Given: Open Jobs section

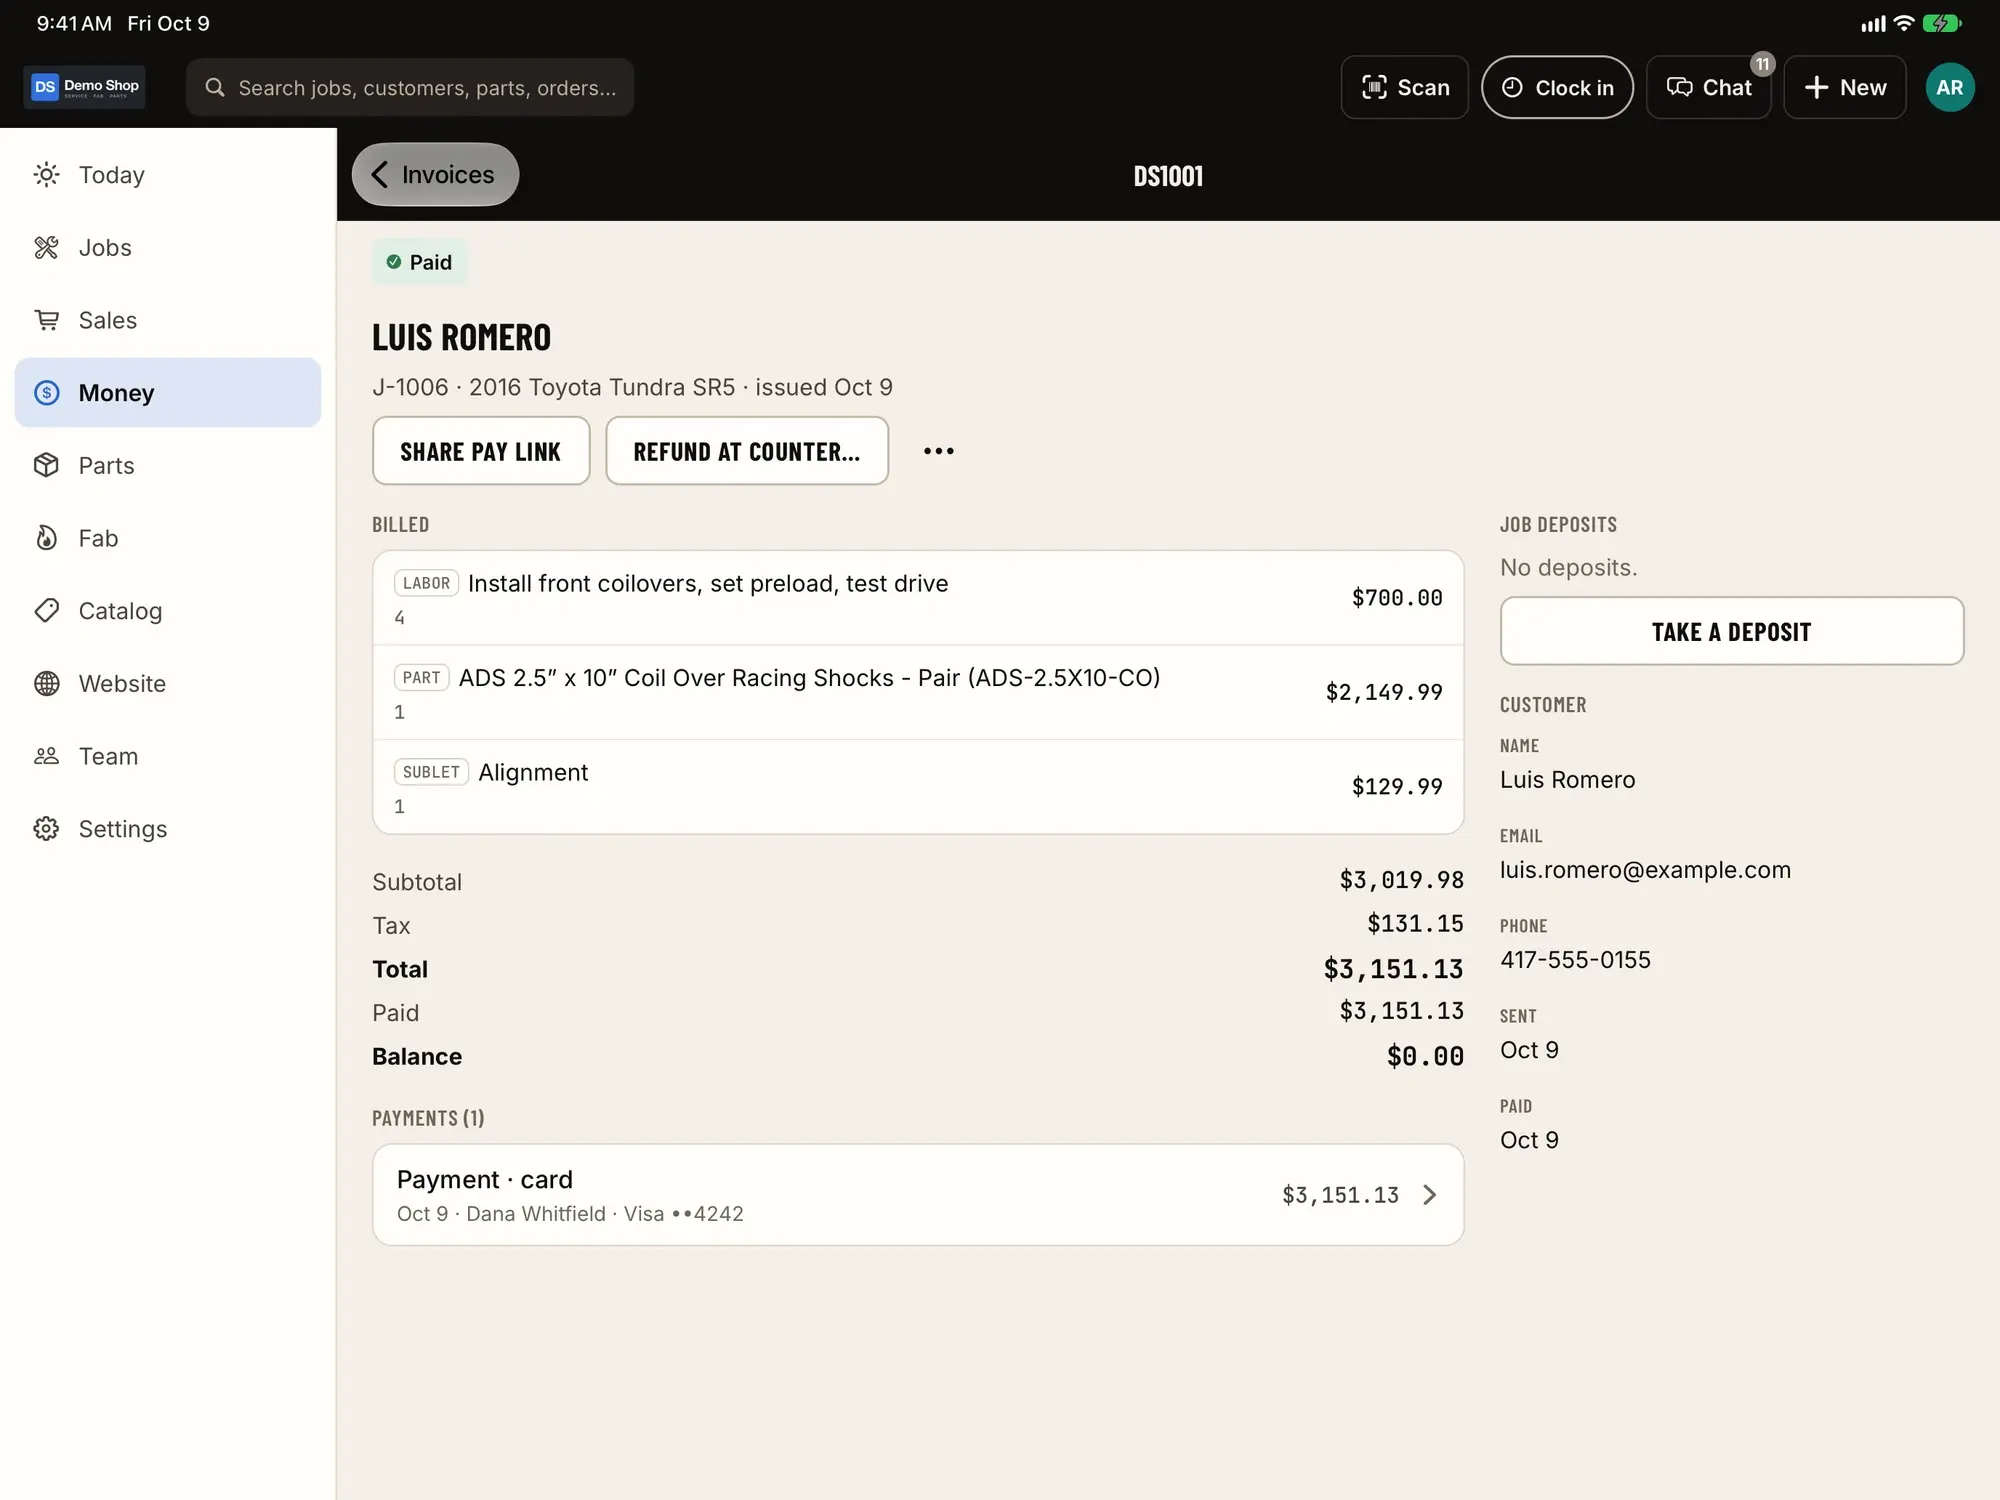Looking at the screenshot, I should pyautogui.click(x=168, y=247).
